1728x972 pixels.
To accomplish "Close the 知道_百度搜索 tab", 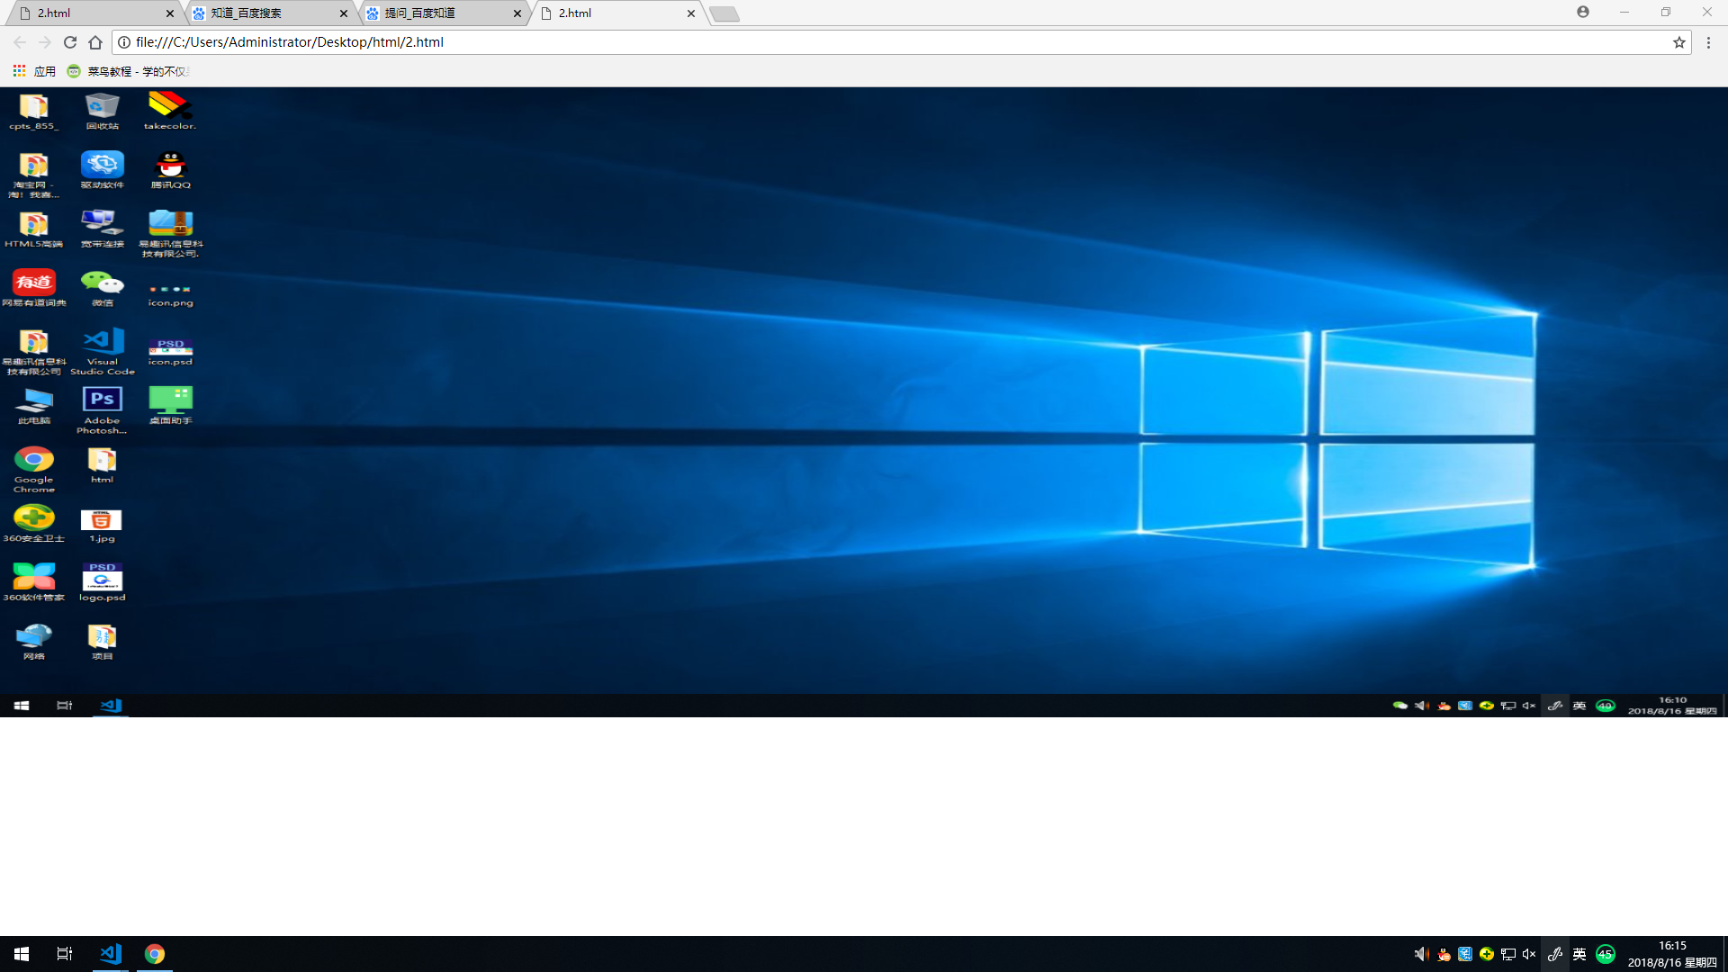I will 343,13.
